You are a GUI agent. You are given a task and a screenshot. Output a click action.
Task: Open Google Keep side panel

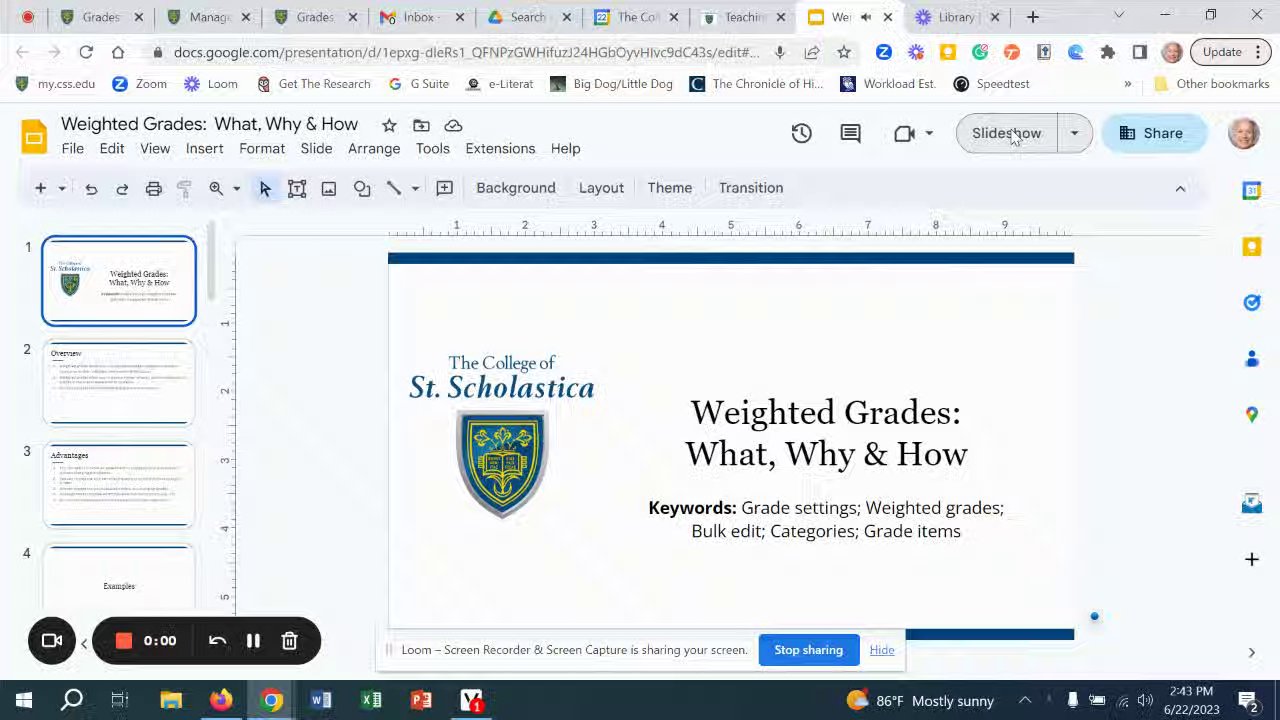tap(1252, 247)
